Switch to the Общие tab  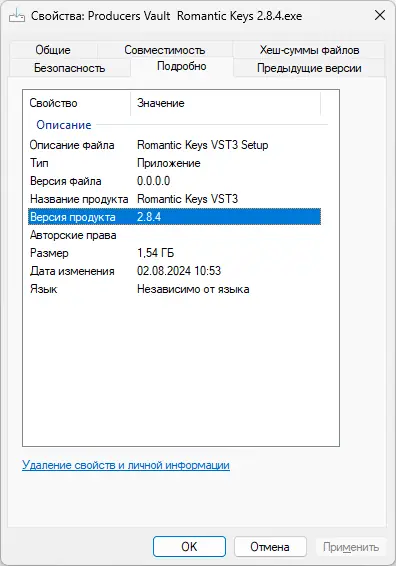point(53,50)
